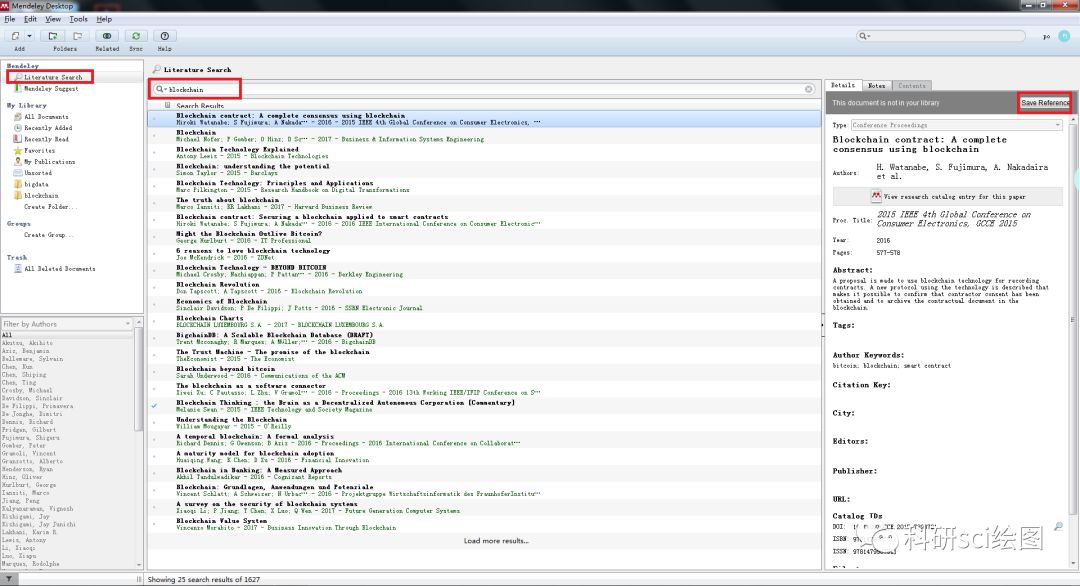Open the literature search magnifier dropdown

pyautogui.click(x=160, y=89)
